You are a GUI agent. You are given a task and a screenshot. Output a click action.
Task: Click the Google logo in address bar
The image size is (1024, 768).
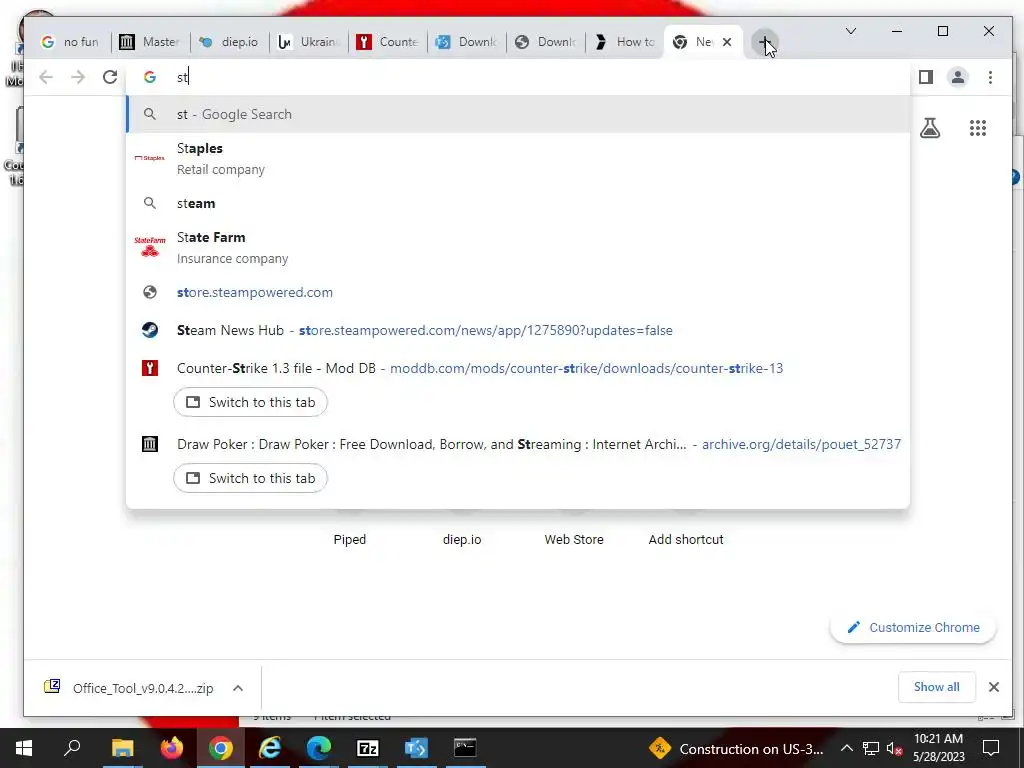pyautogui.click(x=150, y=77)
